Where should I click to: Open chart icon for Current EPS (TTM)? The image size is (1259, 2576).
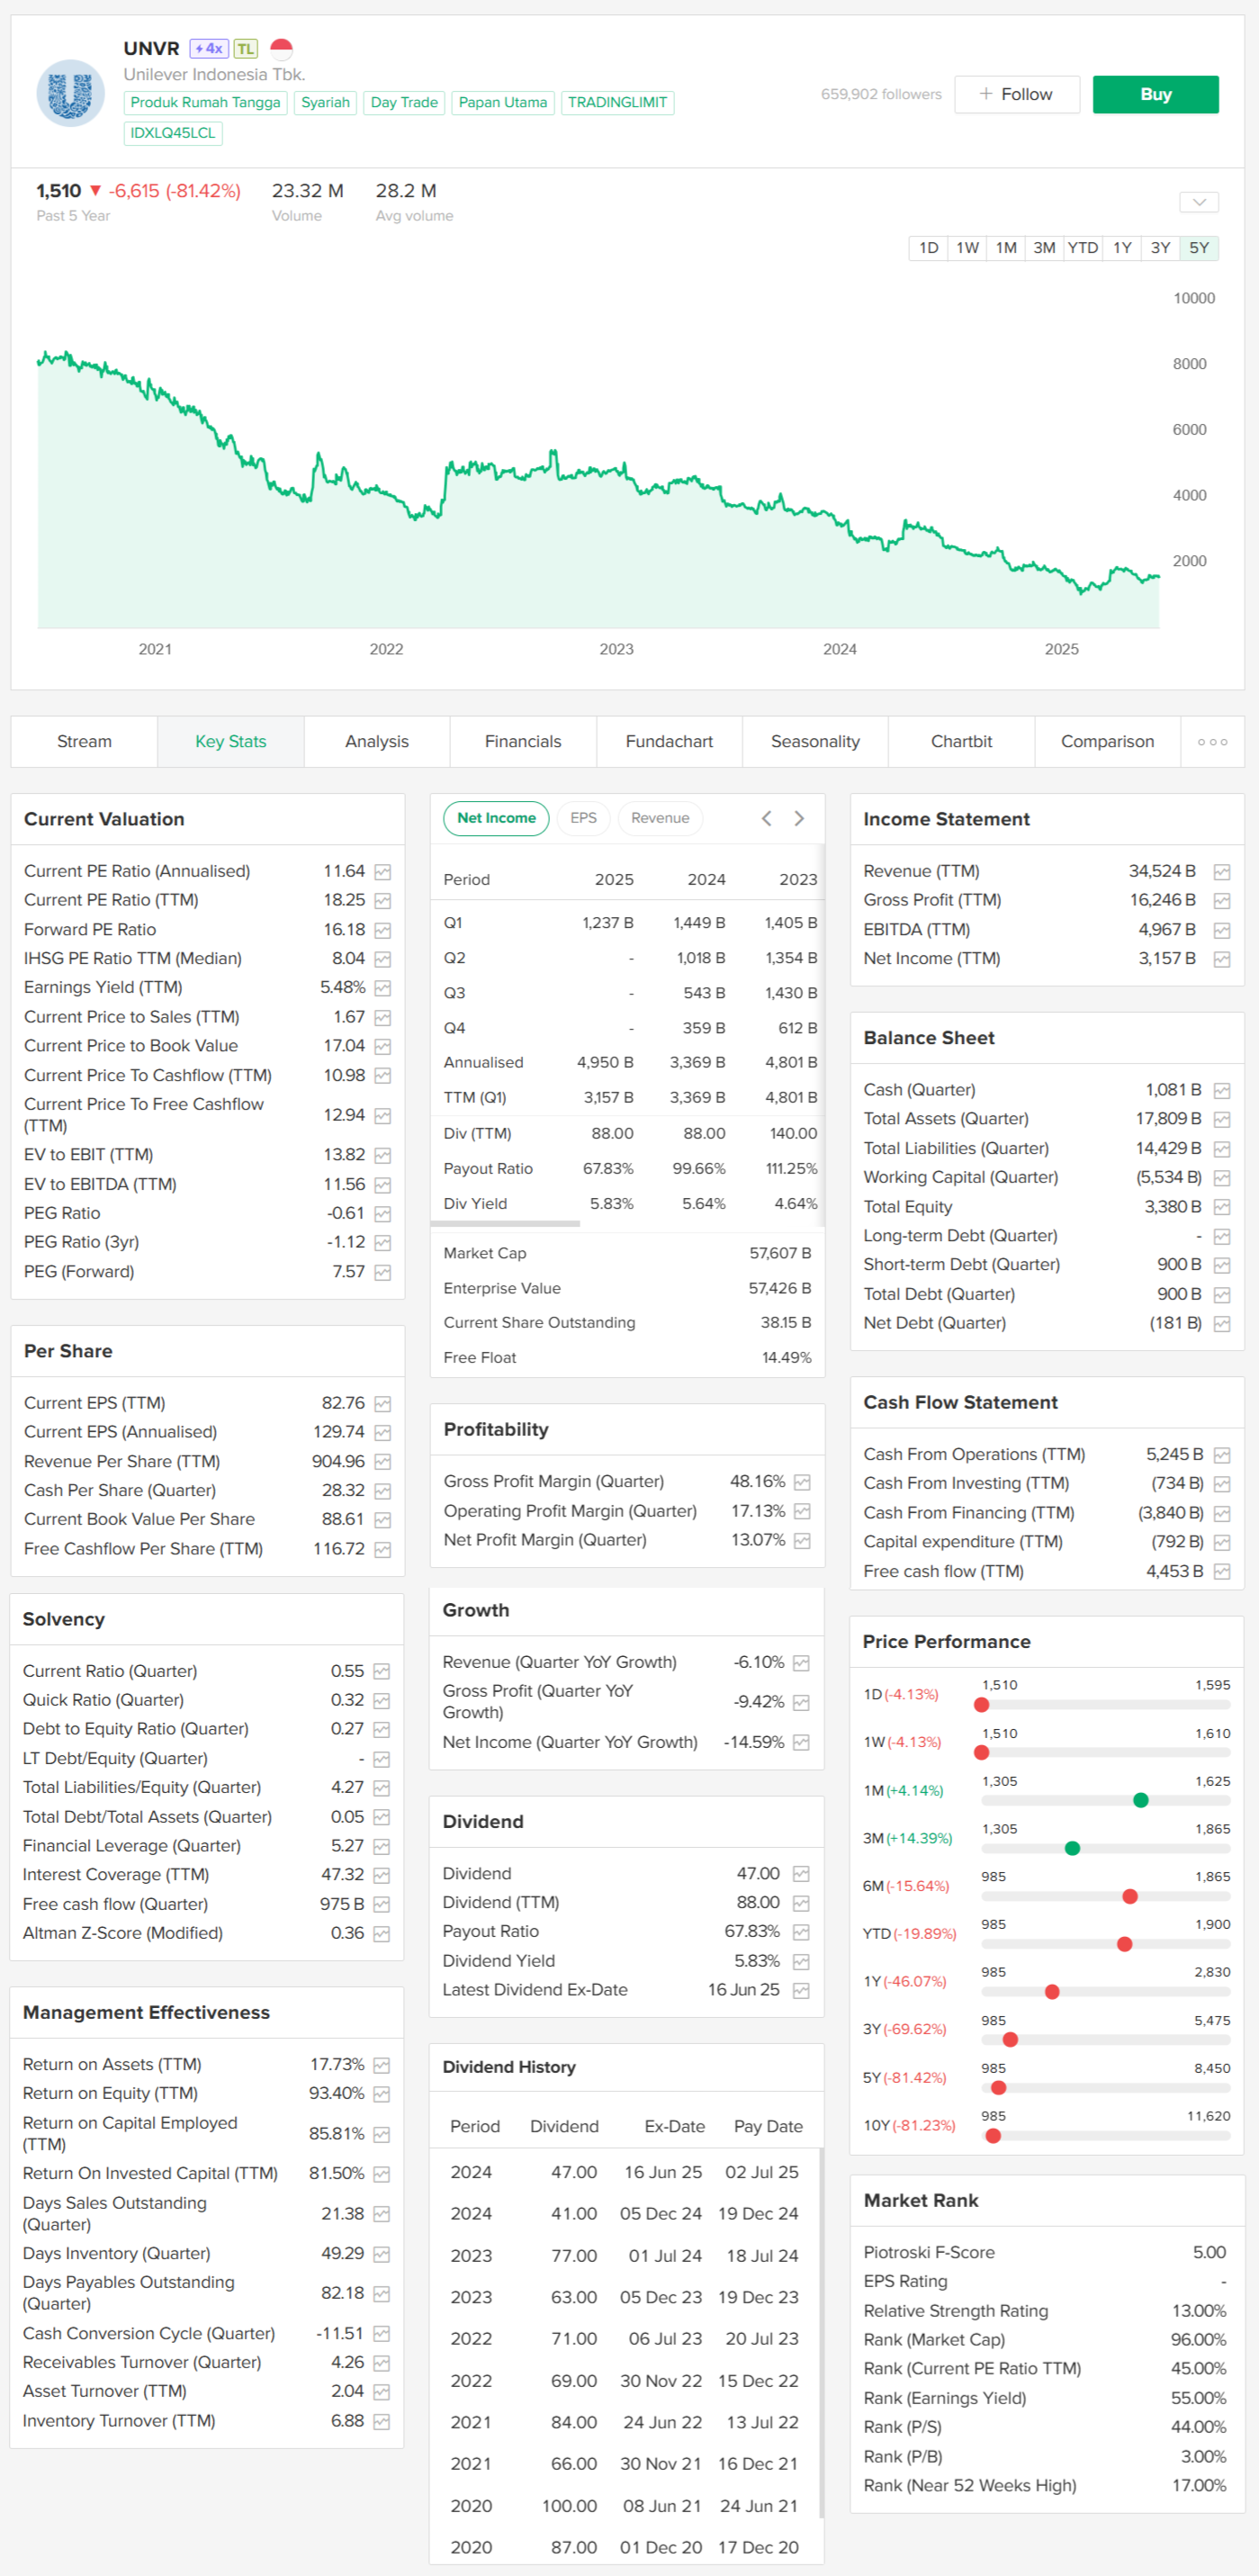tap(382, 1403)
